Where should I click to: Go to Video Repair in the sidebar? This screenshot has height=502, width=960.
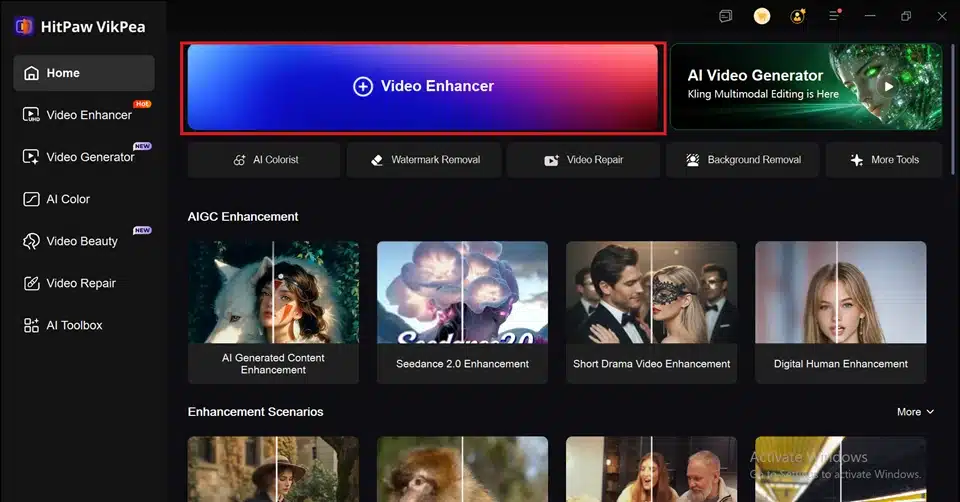[x=84, y=283]
